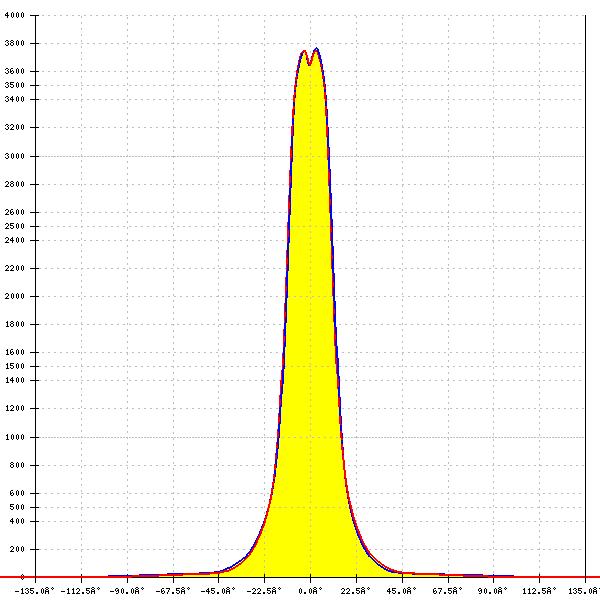The image size is (600, 600).
Task: Click the positive 45.0 degree x-axis label
Action: [x=401, y=591]
